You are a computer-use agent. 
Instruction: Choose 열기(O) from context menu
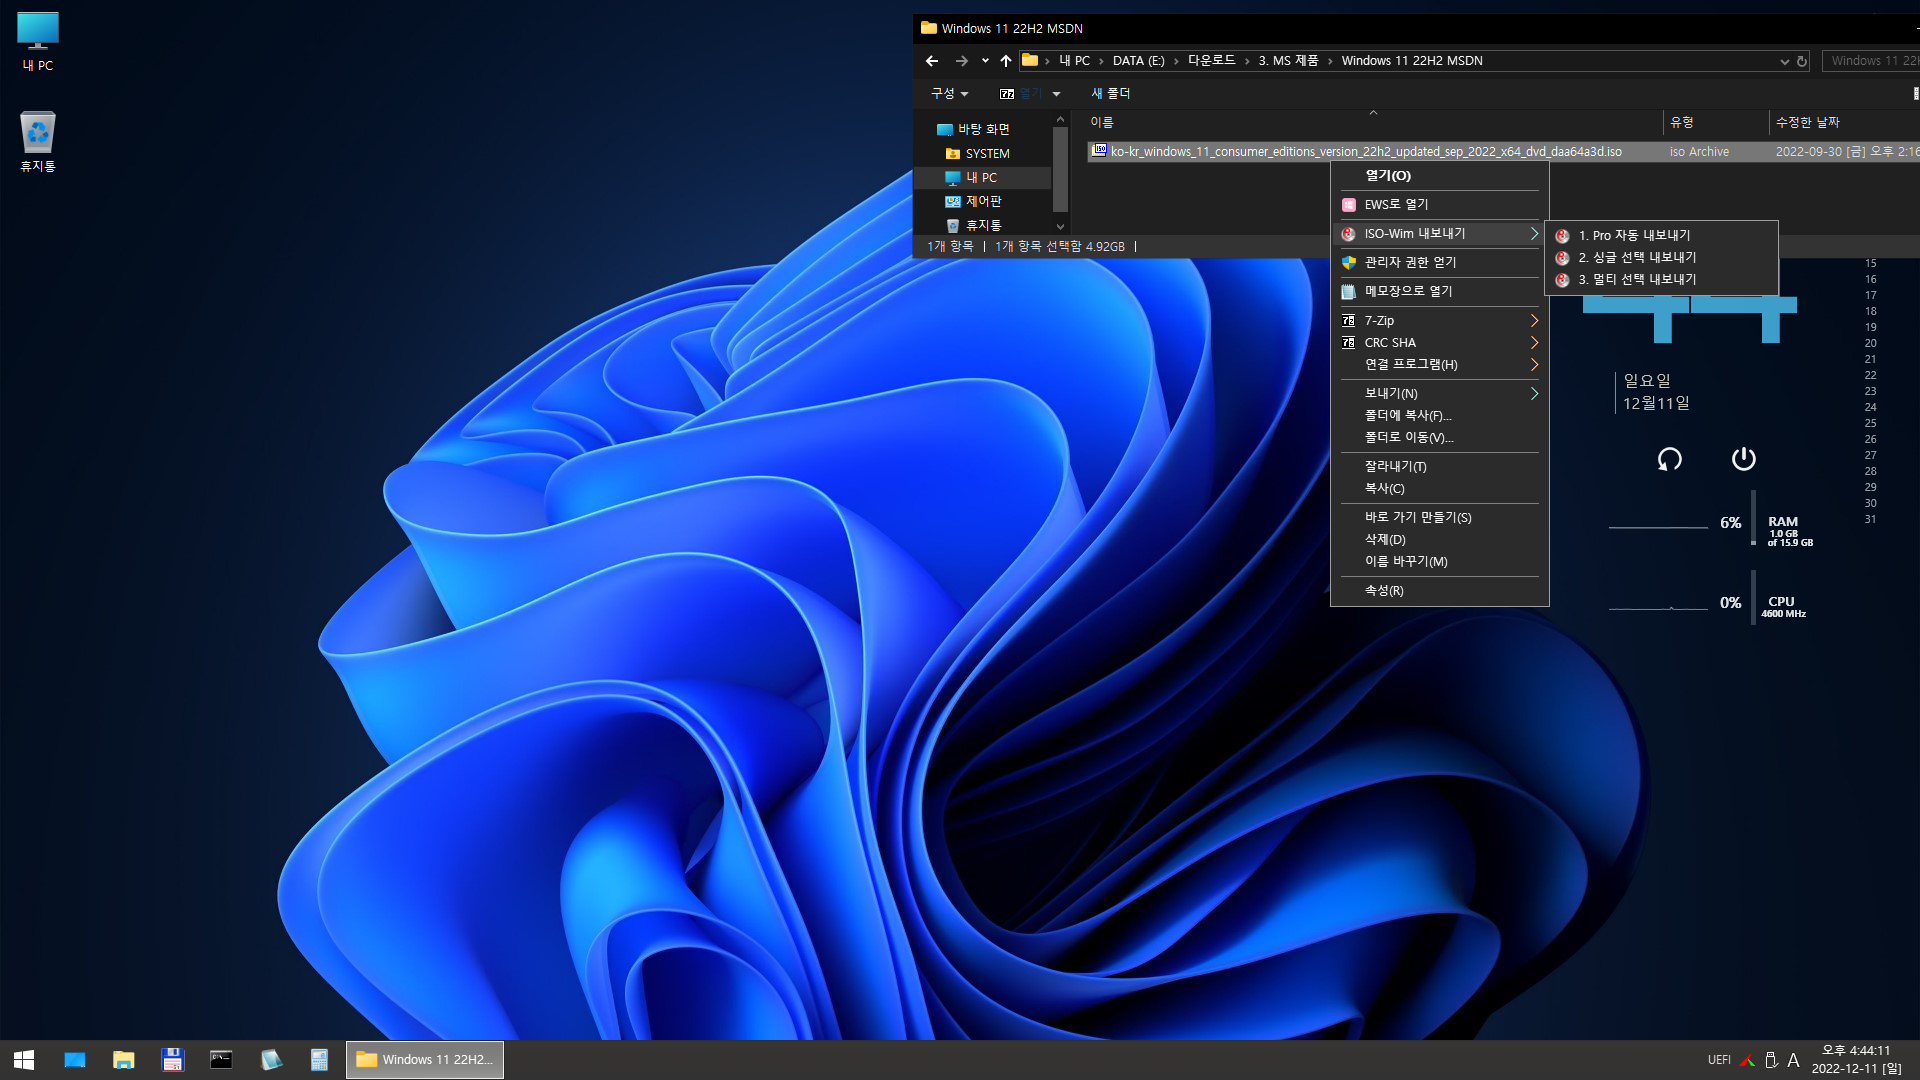[x=1440, y=175]
